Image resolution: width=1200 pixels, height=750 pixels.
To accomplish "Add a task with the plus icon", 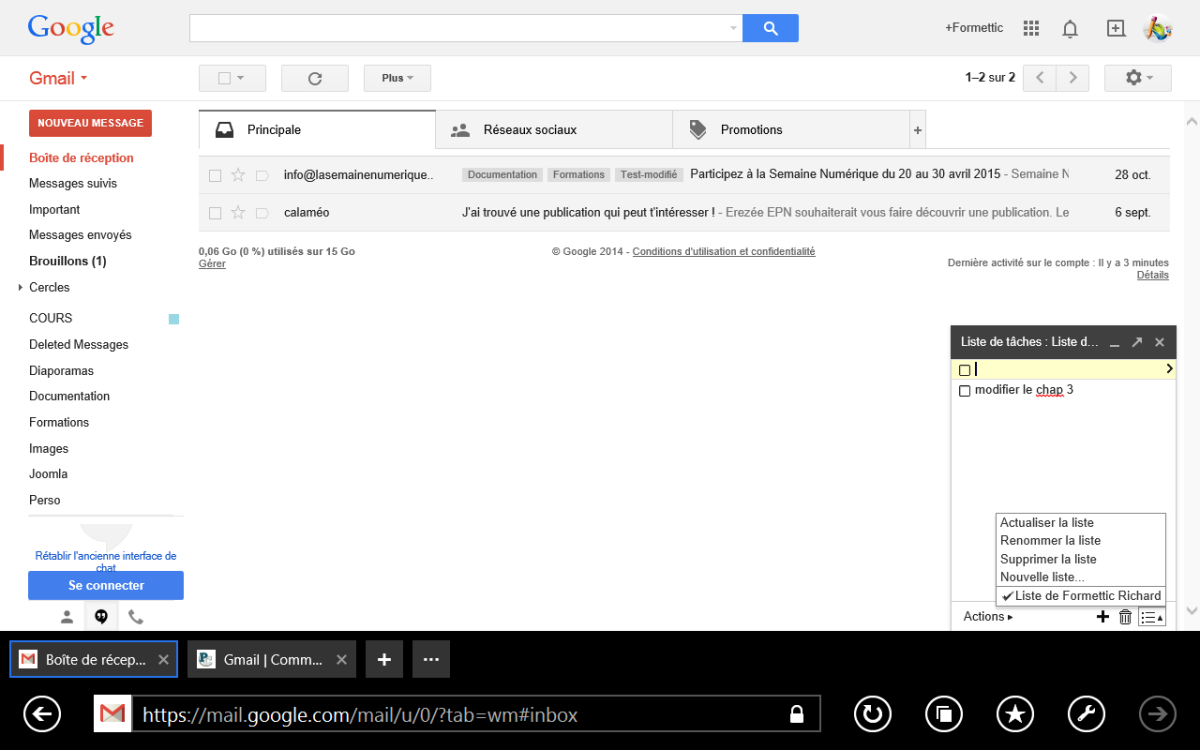I will click(x=1103, y=617).
